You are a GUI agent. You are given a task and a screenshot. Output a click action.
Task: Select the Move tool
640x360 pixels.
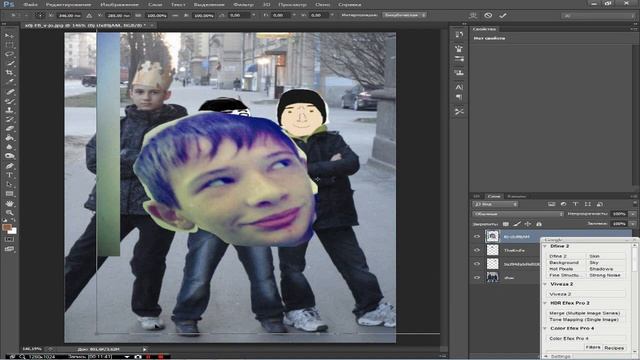(x=9, y=36)
